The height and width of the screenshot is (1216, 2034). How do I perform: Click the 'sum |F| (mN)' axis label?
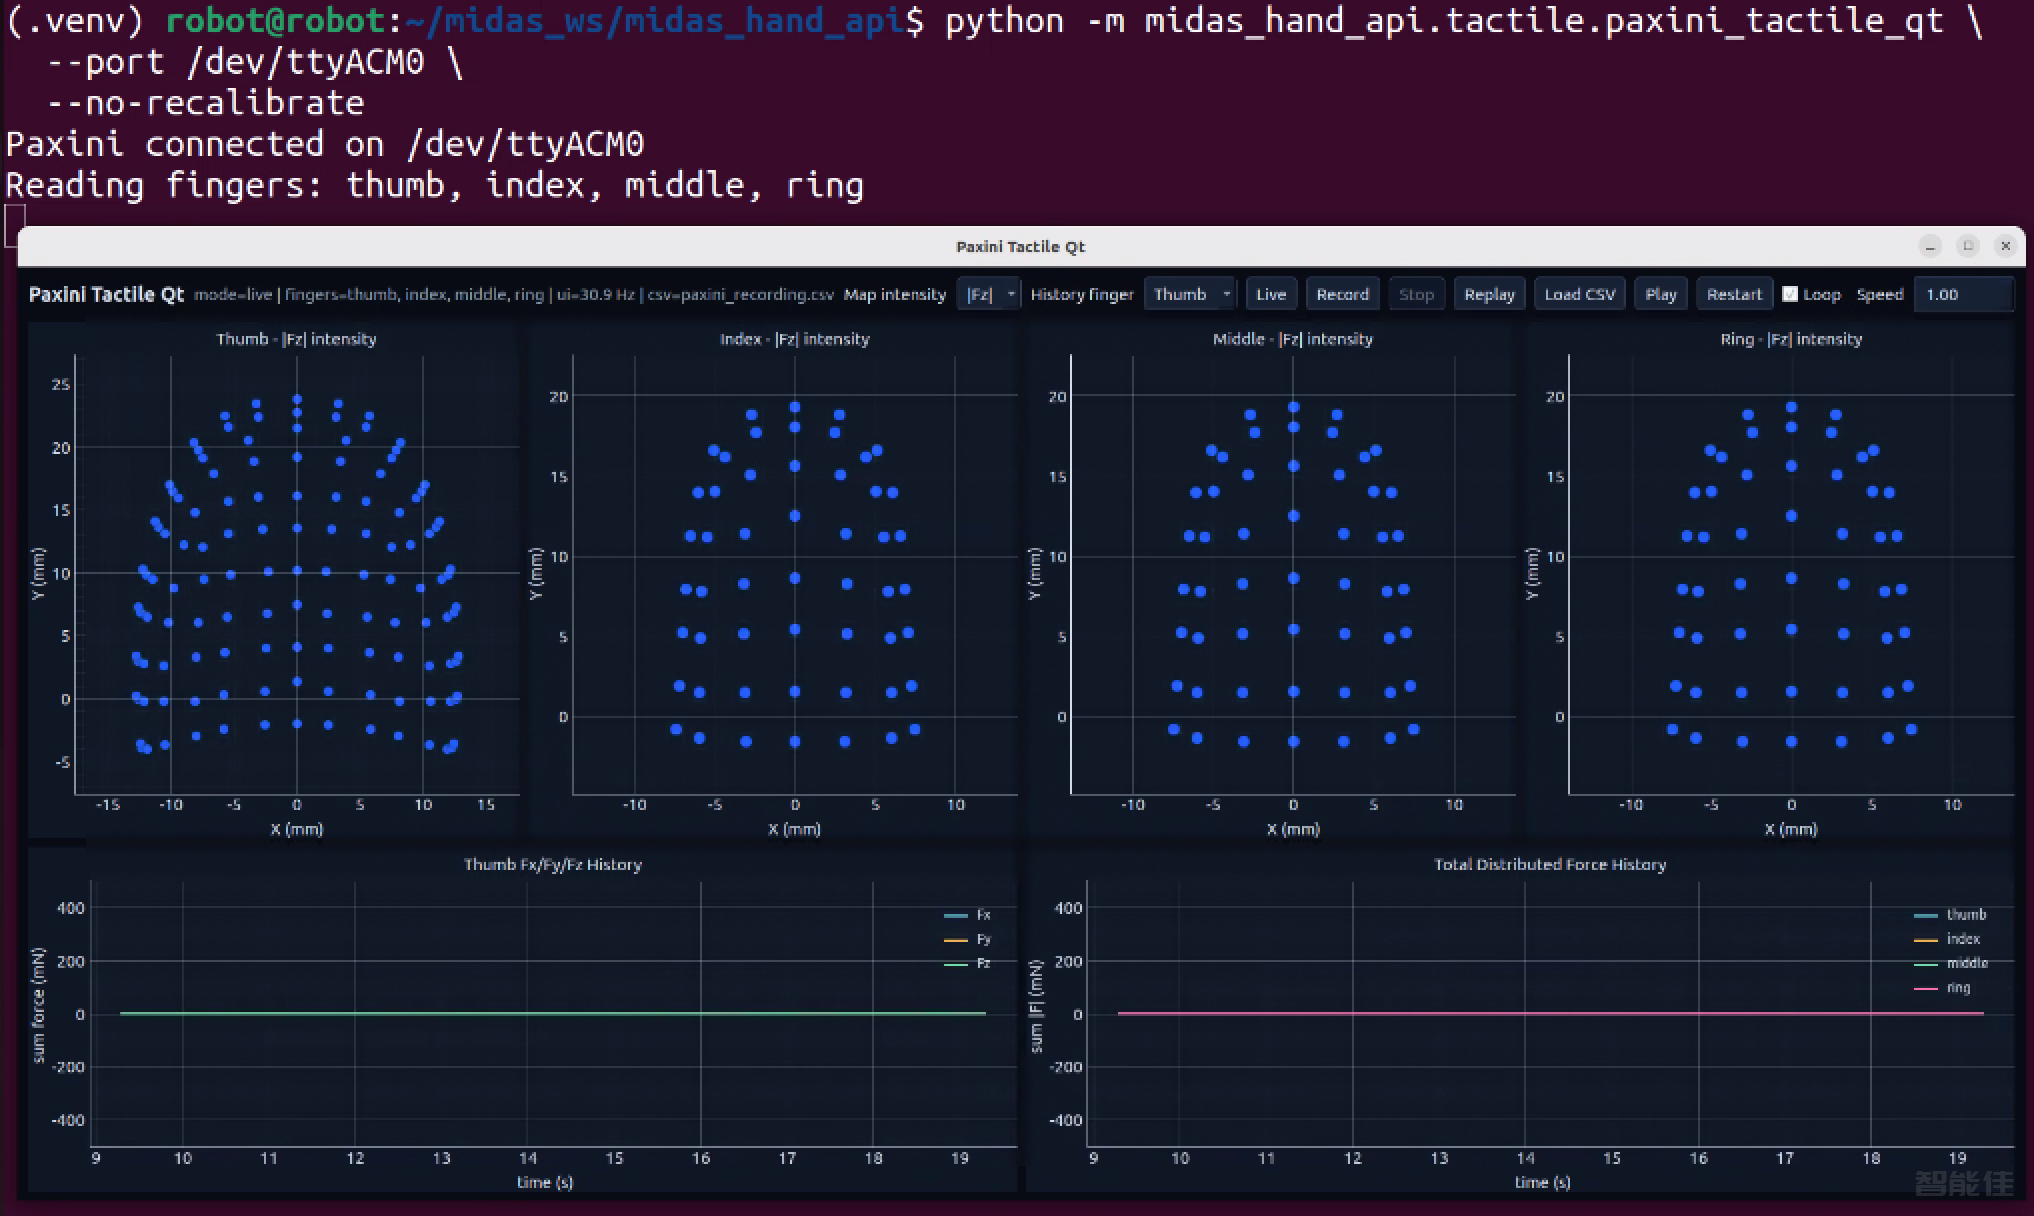[x=1035, y=1006]
